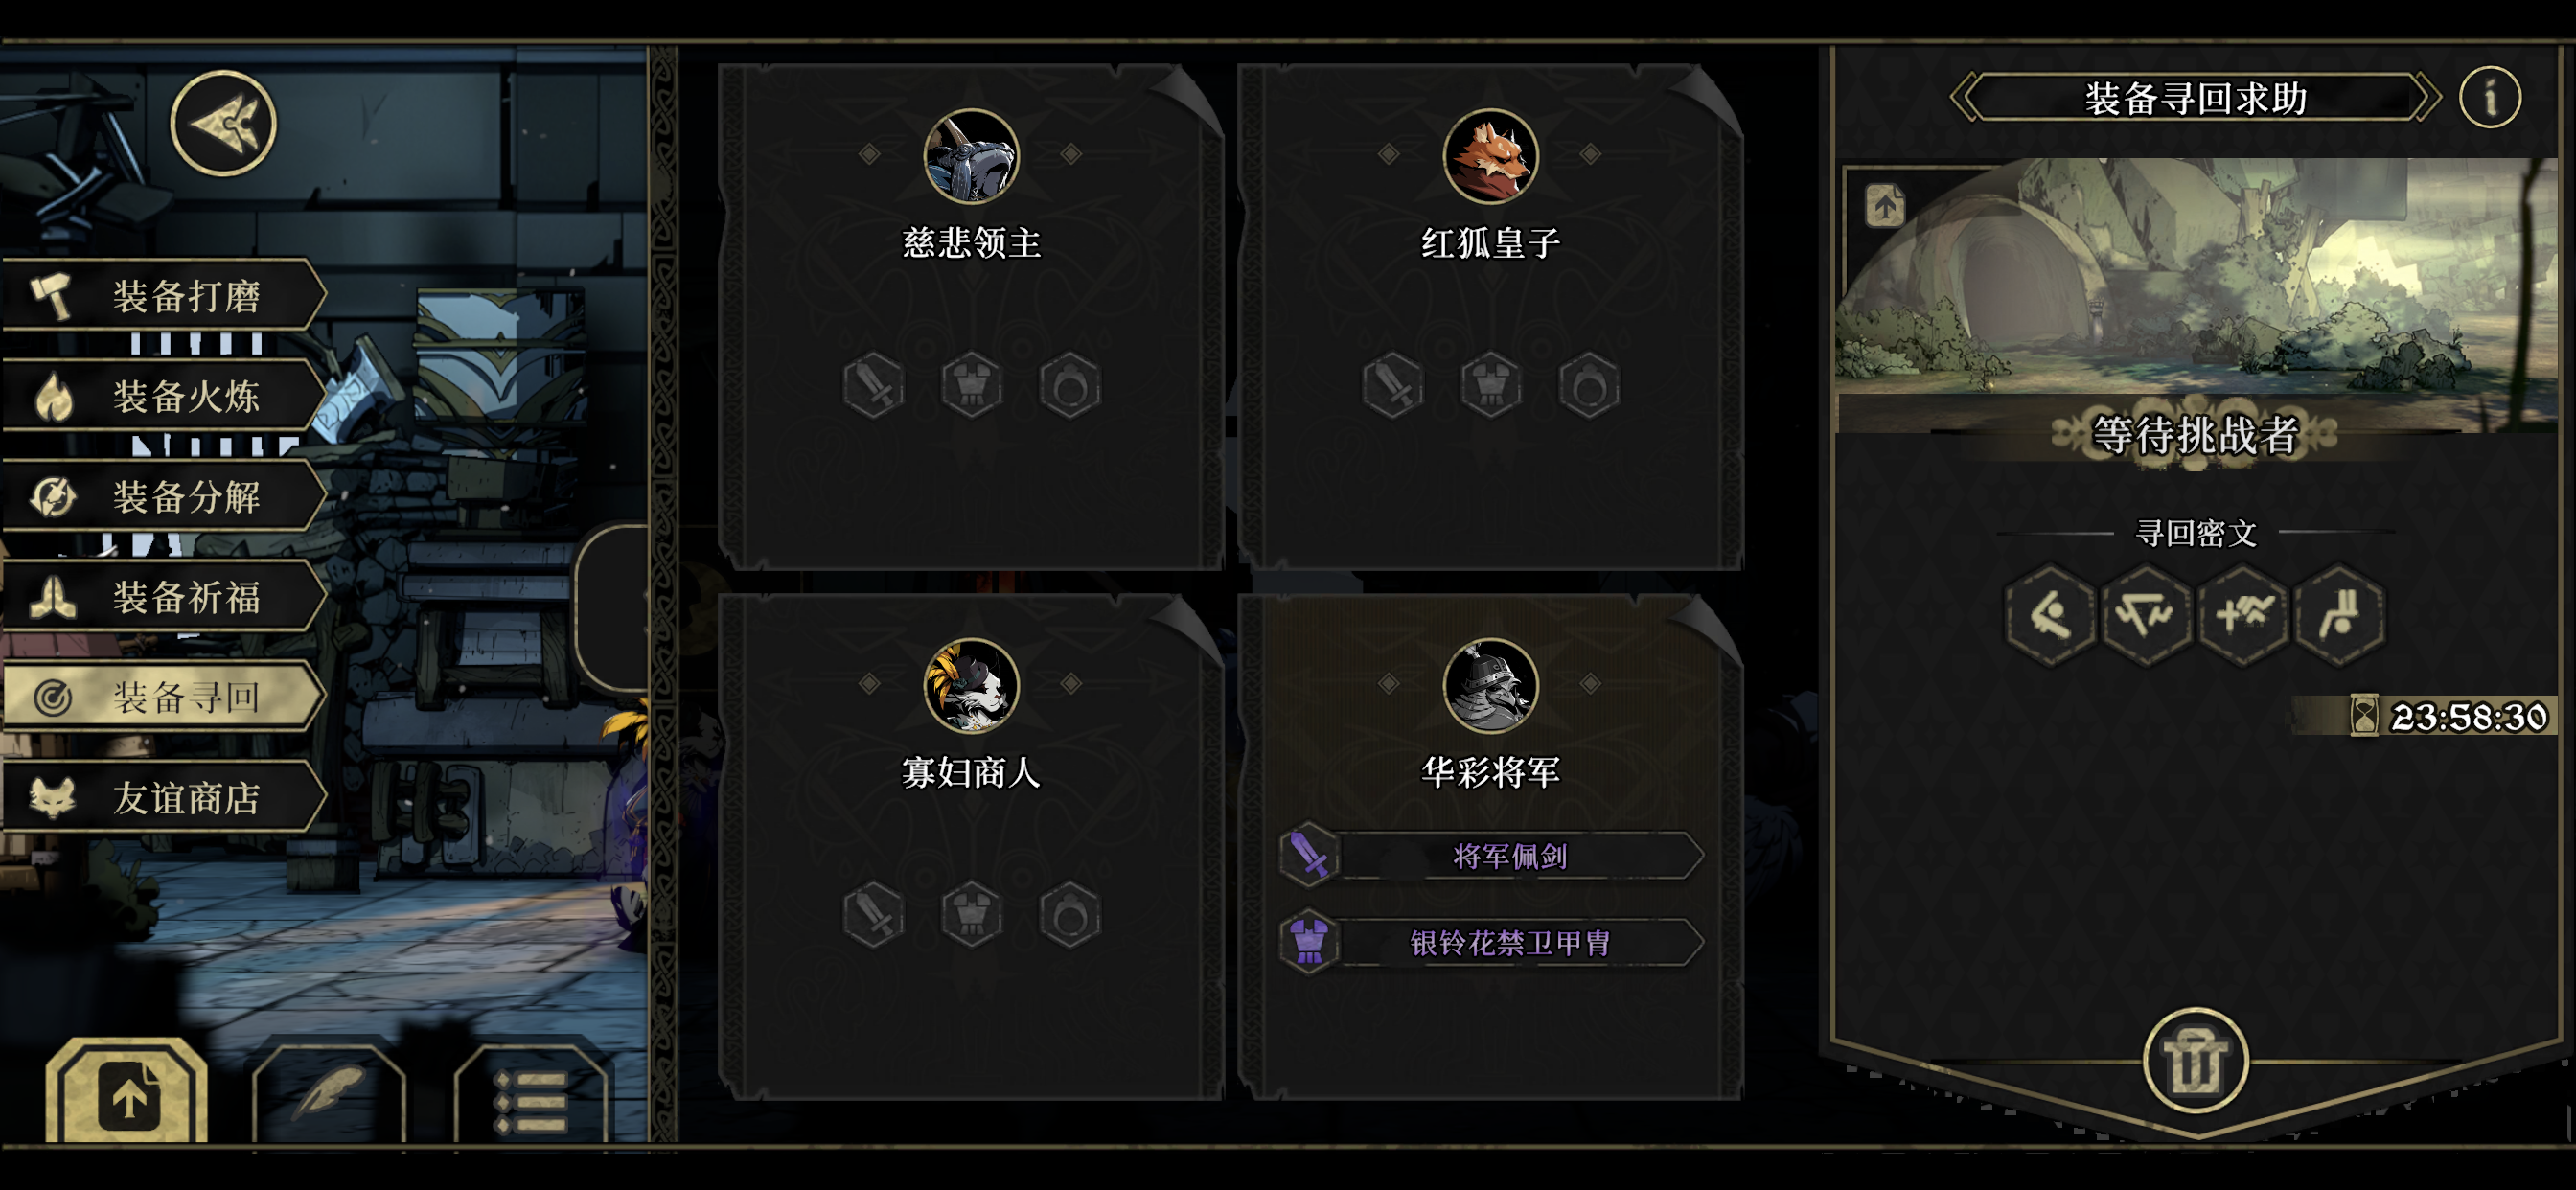Select the 红狐皇子 character portrait

coord(1490,156)
